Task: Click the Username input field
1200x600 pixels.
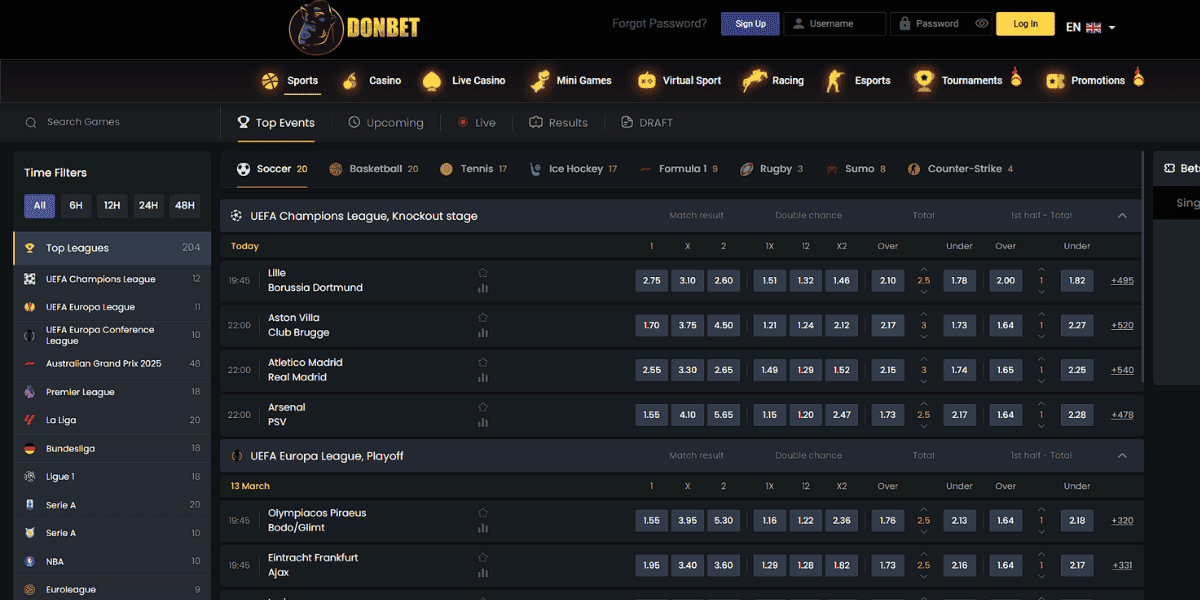Action: 835,23
